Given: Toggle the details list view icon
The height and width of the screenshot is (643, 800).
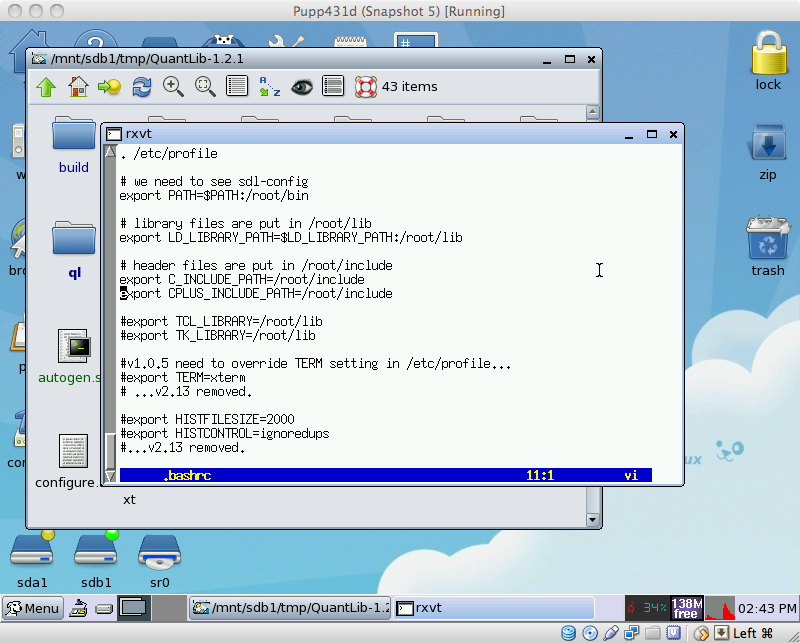Looking at the screenshot, I should point(237,87).
